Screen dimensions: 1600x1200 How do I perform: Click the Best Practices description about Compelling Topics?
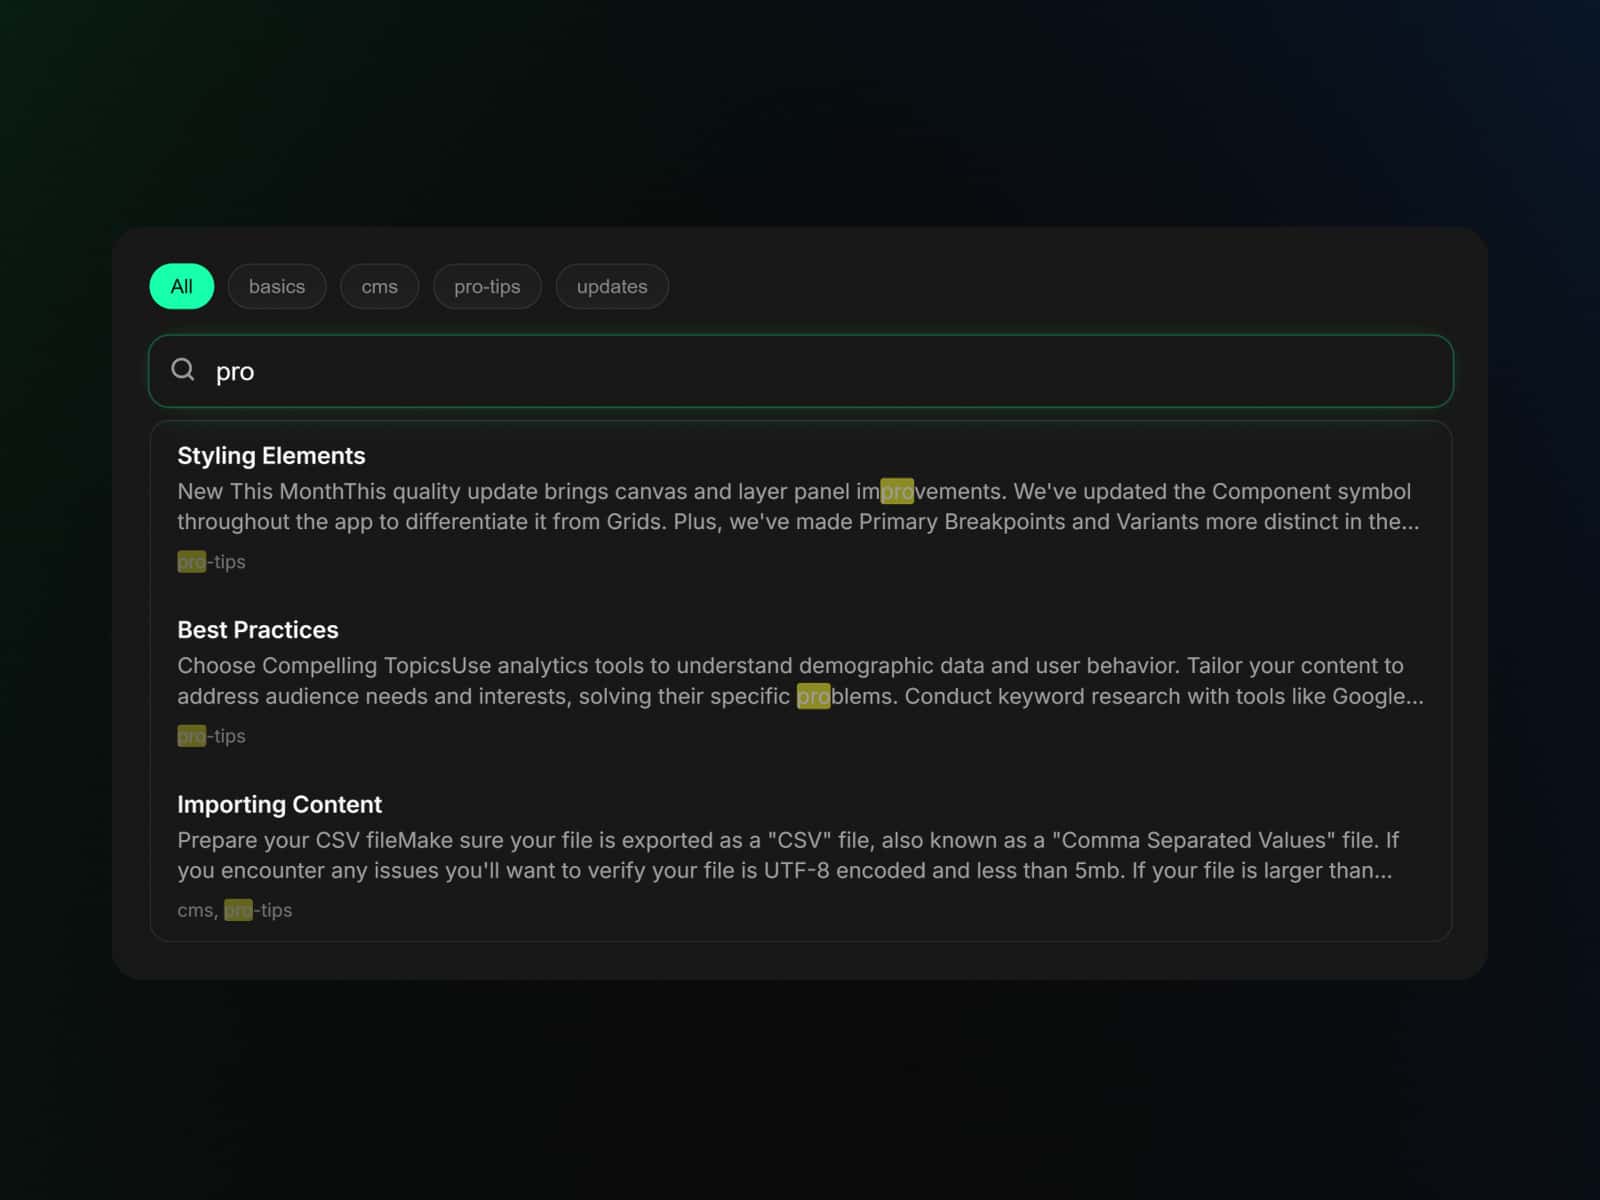click(x=801, y=681)
